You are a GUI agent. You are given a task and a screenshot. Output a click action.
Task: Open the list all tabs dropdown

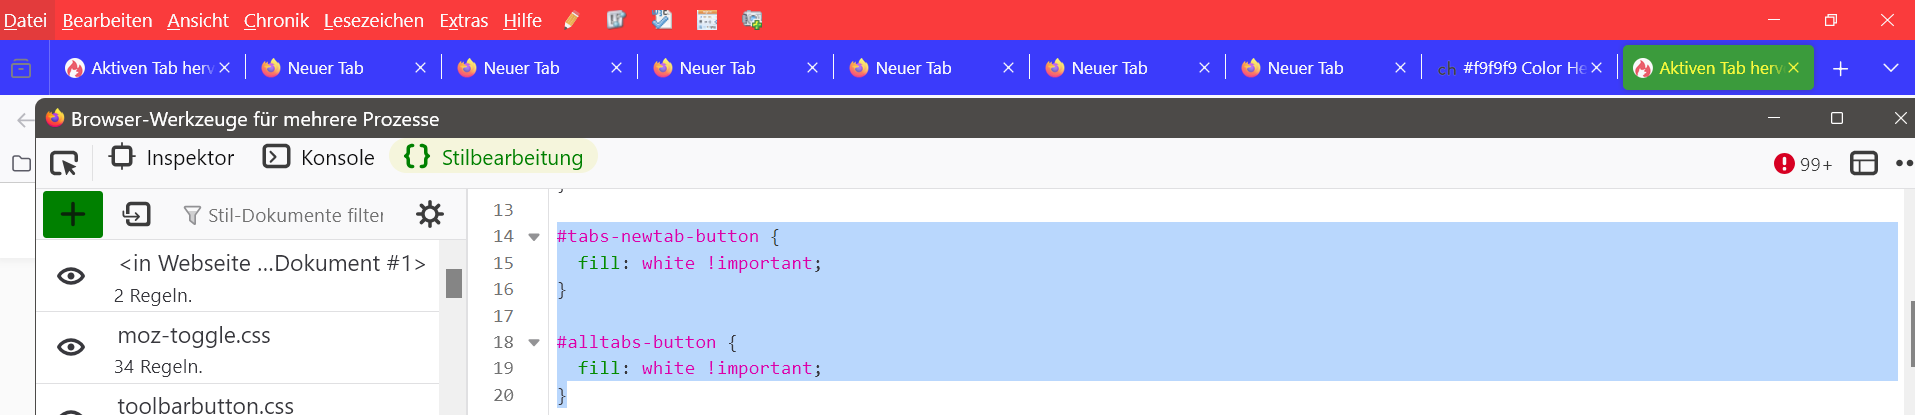[1890, 68]
